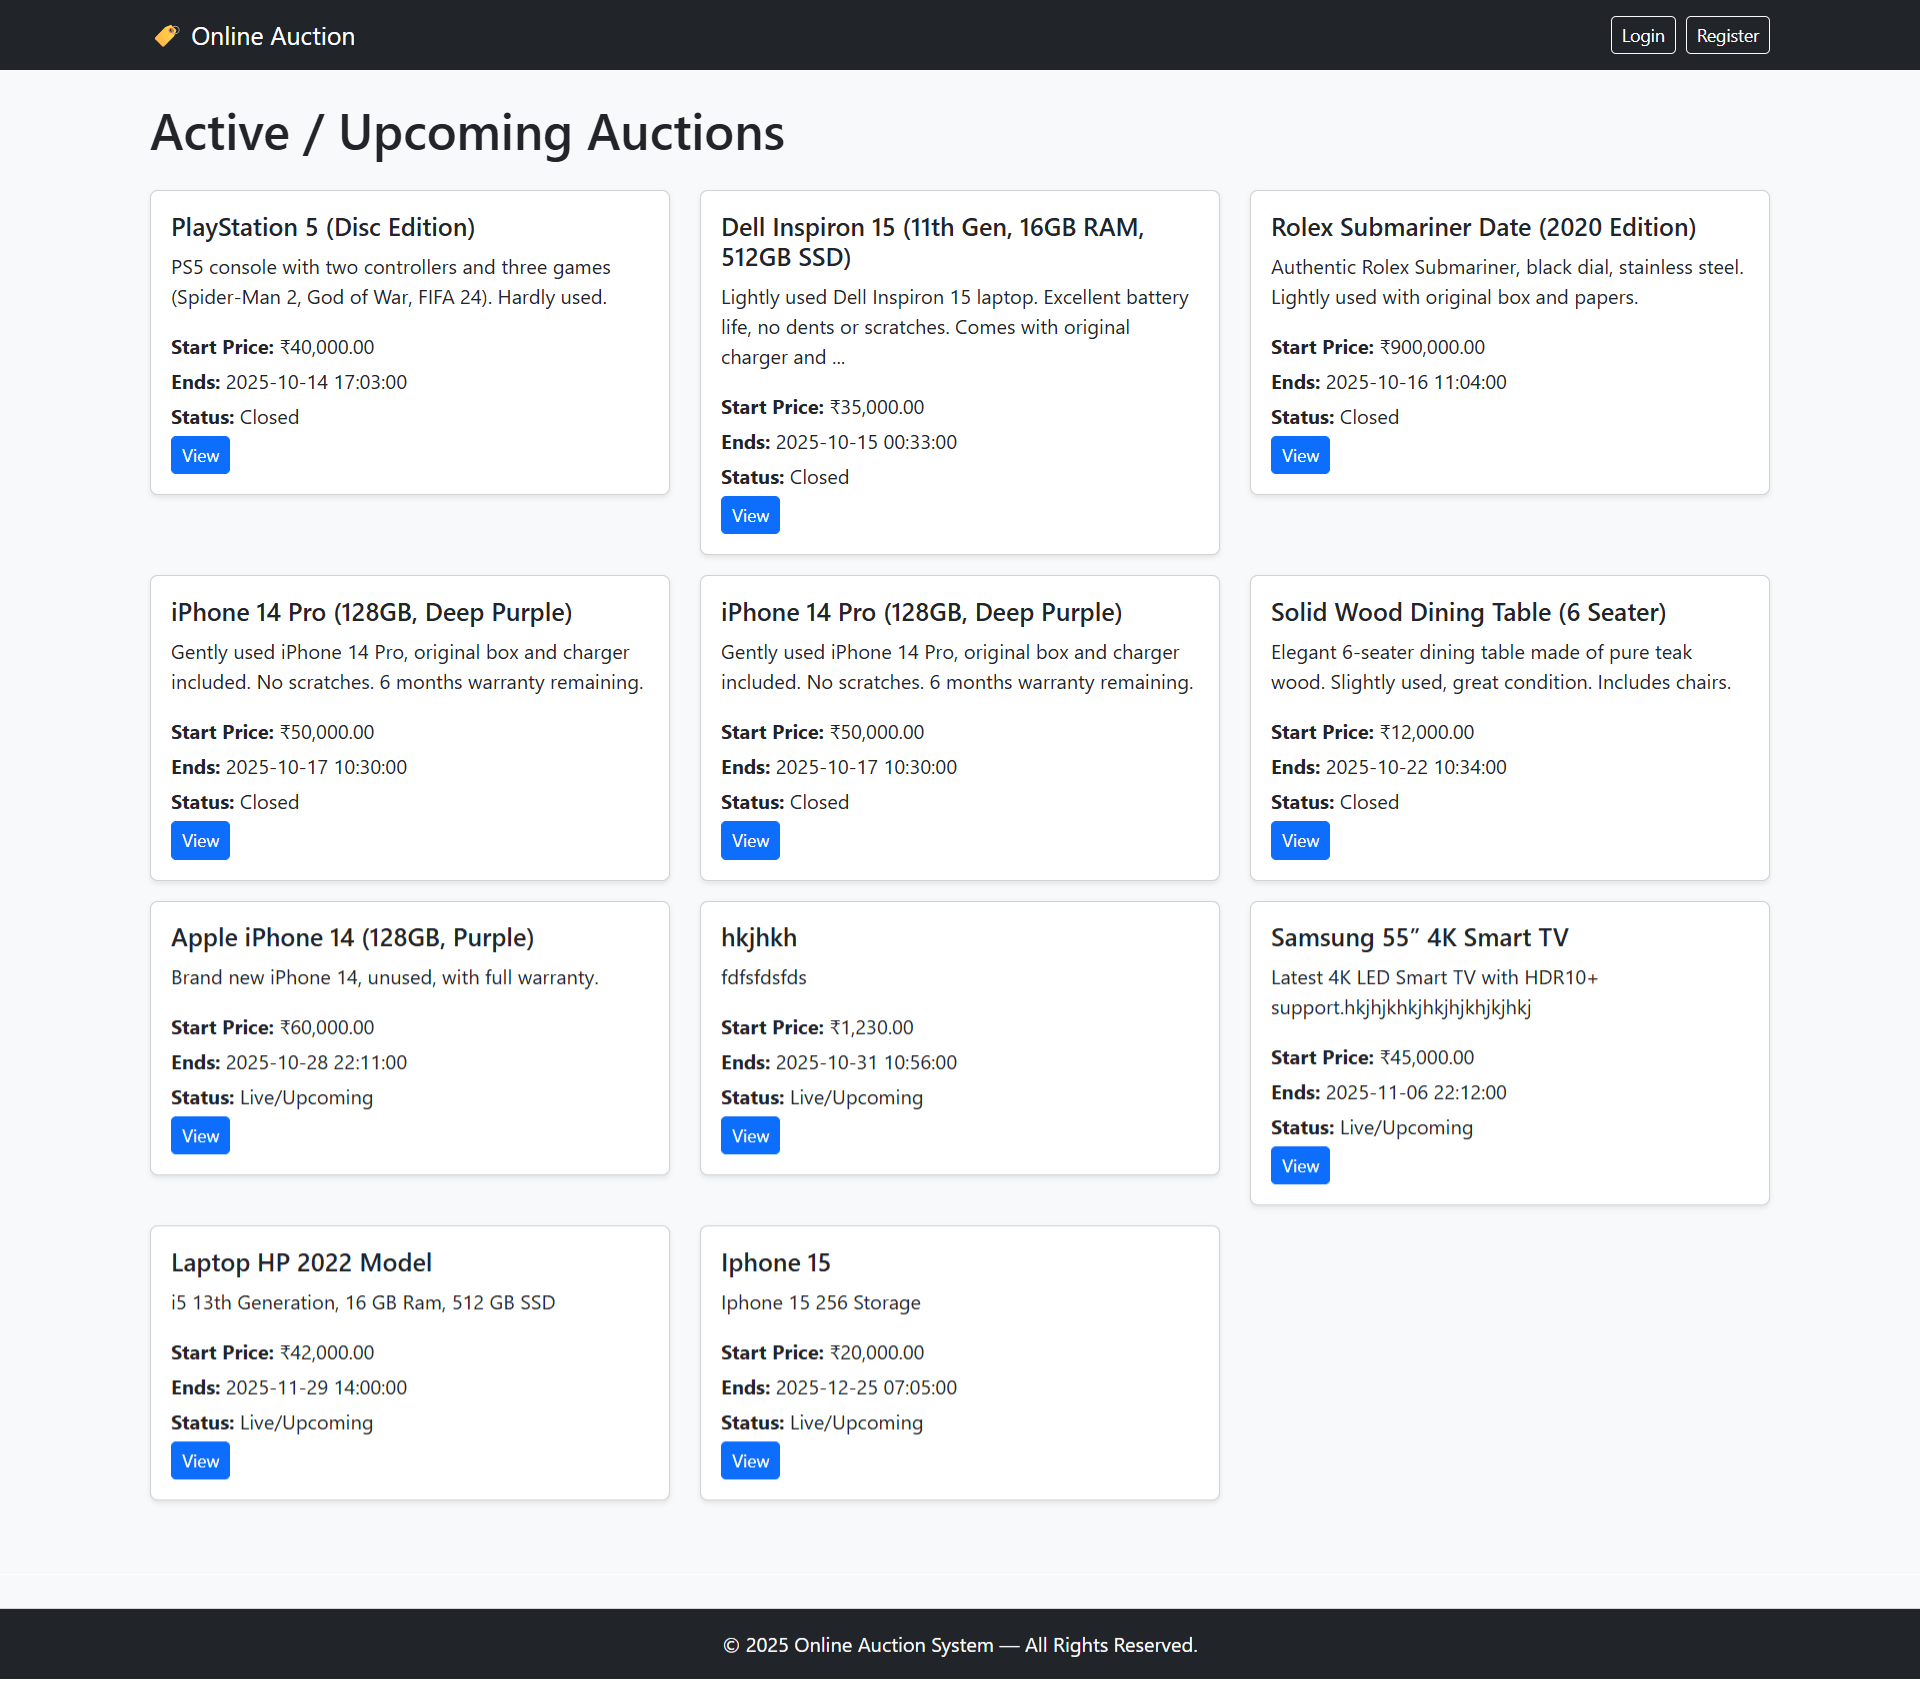View the Samsung 55" 4K Smart TV auction
This screenshot has height=1683, width=1920.
1299,1165
